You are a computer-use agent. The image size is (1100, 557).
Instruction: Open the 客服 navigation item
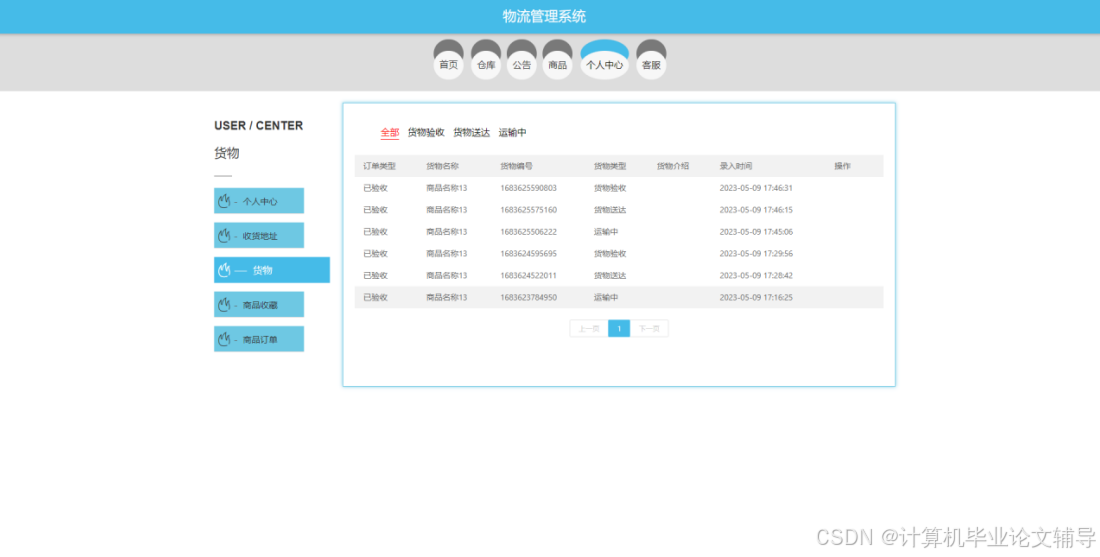[x=651, y=60]
